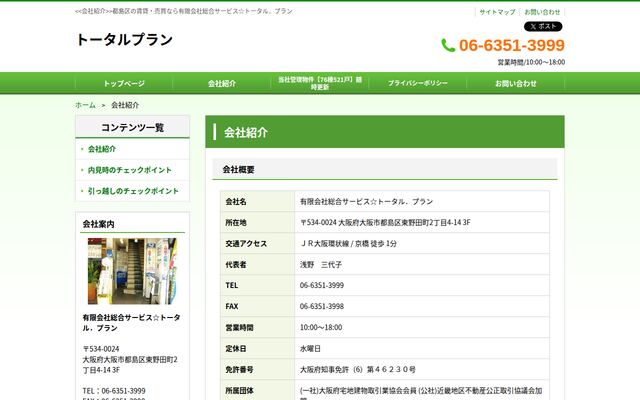Select 会社紹介 in the sidebar contents list
Image resolution: width=640 pixels, height=400 pixels.
click(102, 149)
